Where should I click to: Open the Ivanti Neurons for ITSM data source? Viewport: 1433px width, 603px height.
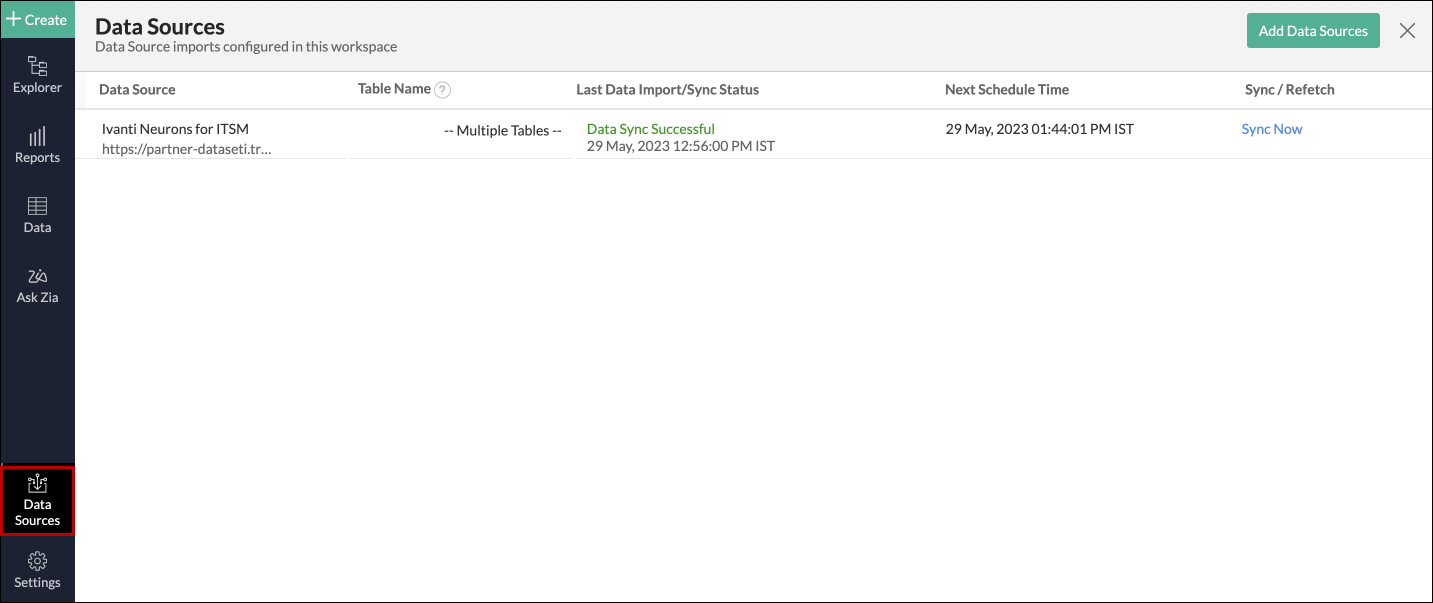click(175, 128)
